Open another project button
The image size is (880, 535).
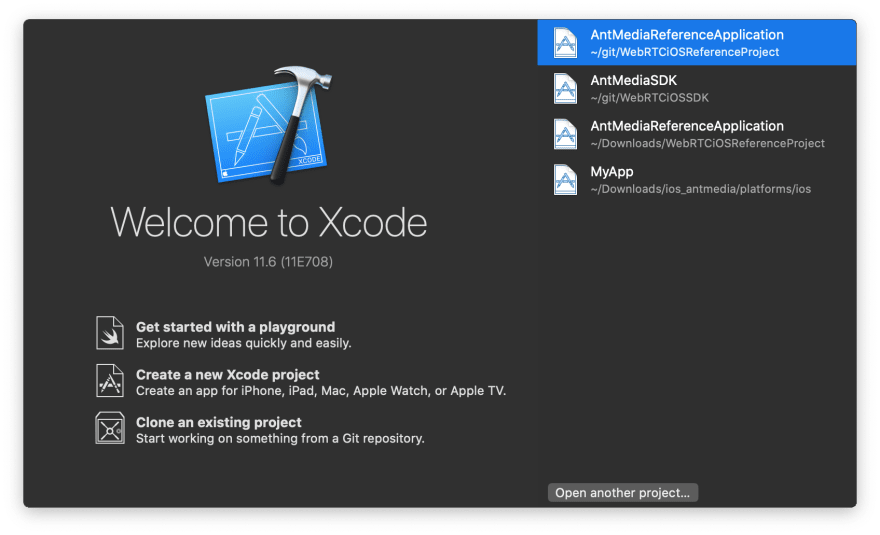[623, 493]
